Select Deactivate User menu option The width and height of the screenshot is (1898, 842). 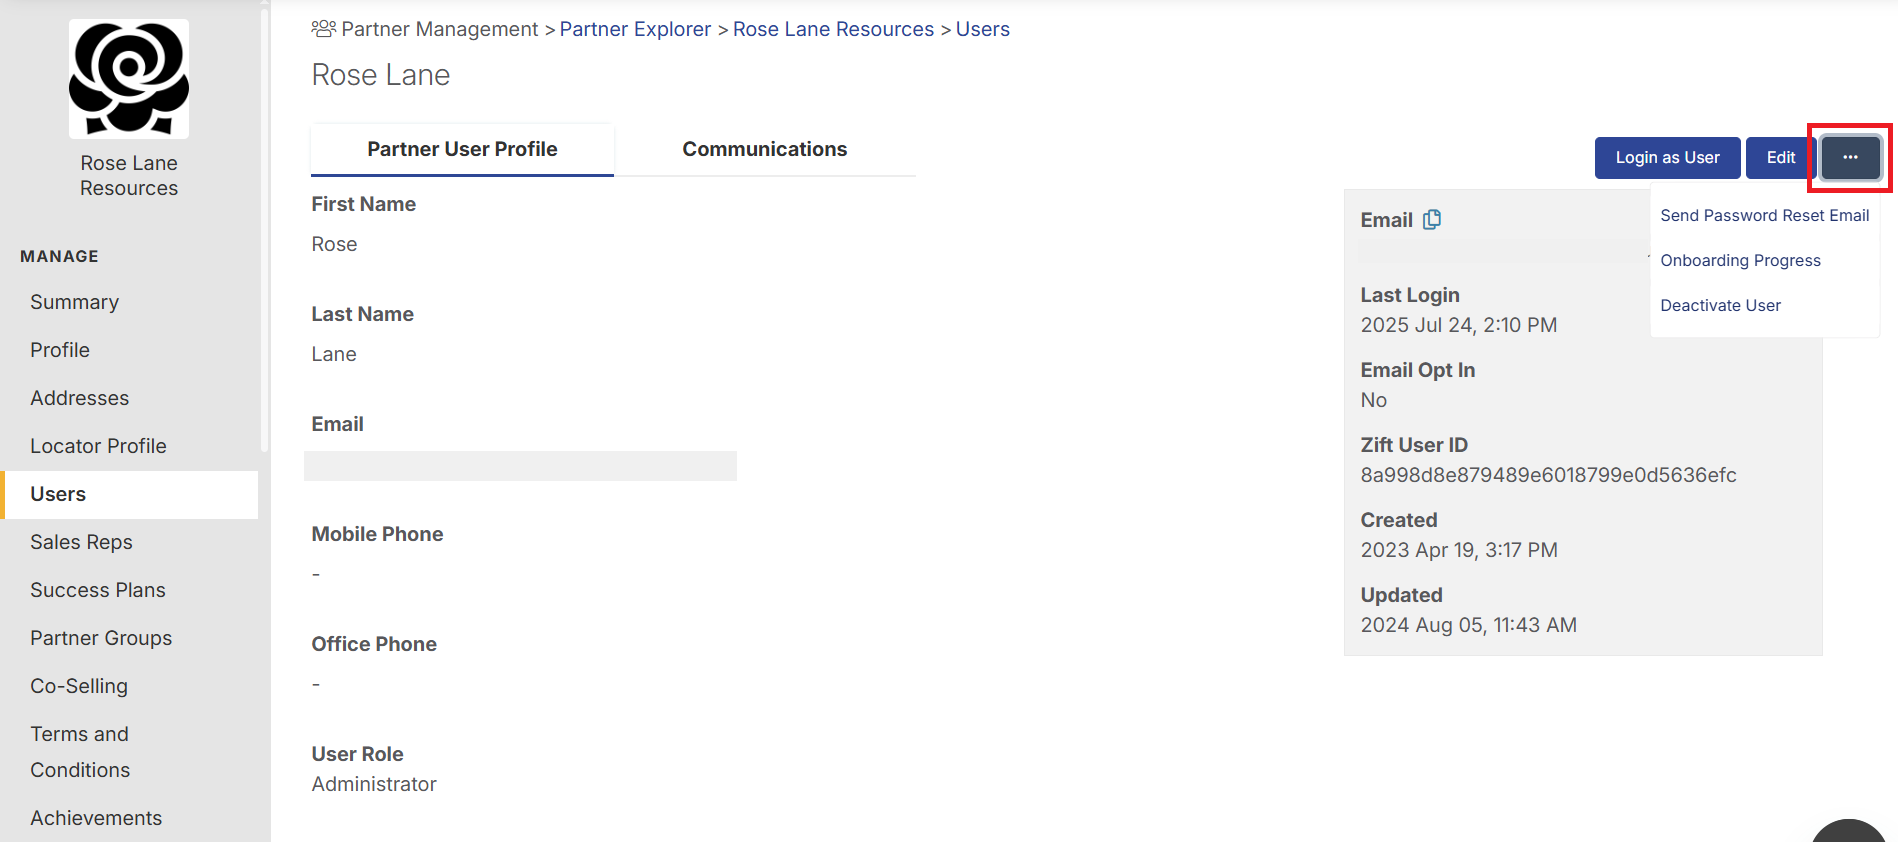[x=1720, y=305]
